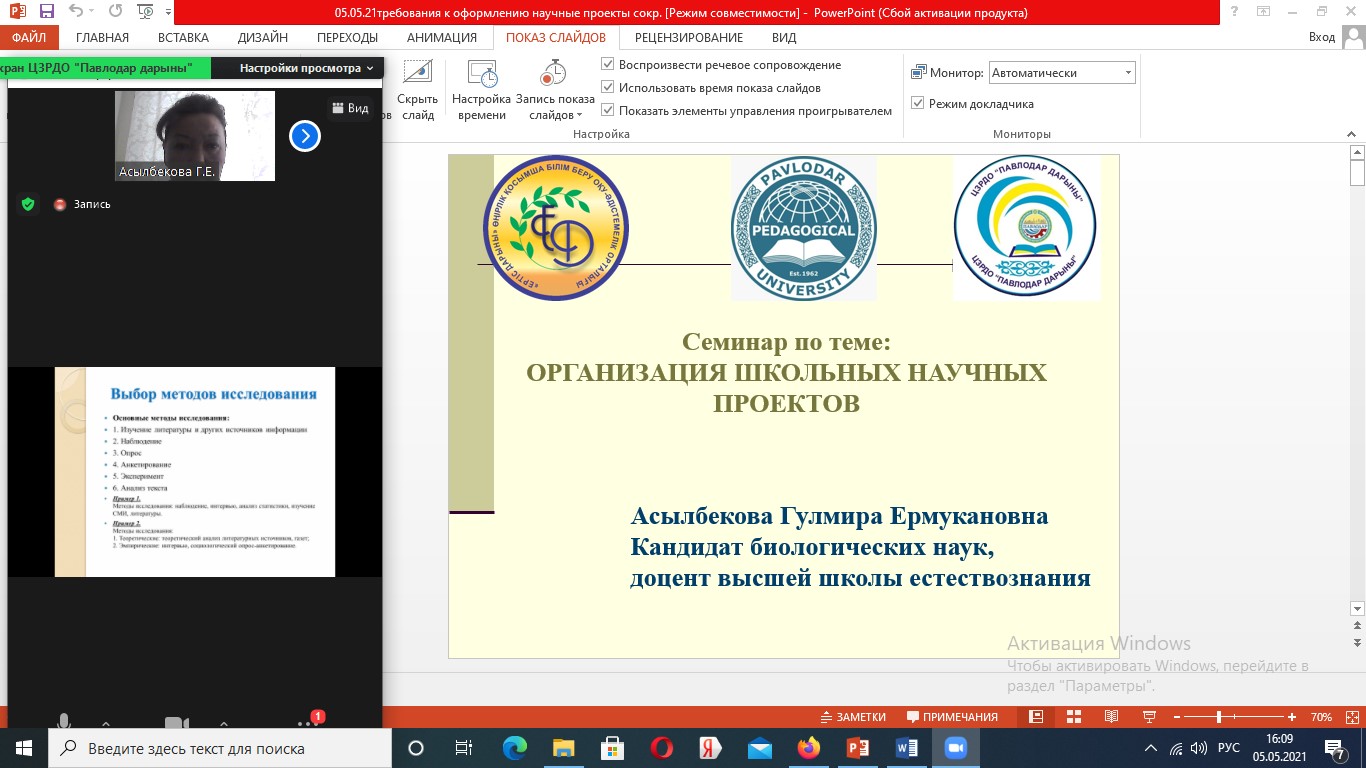
Task: Toggle Воспроизвести речевое сопровождение checkbox
Action: [x=607, y=64]
